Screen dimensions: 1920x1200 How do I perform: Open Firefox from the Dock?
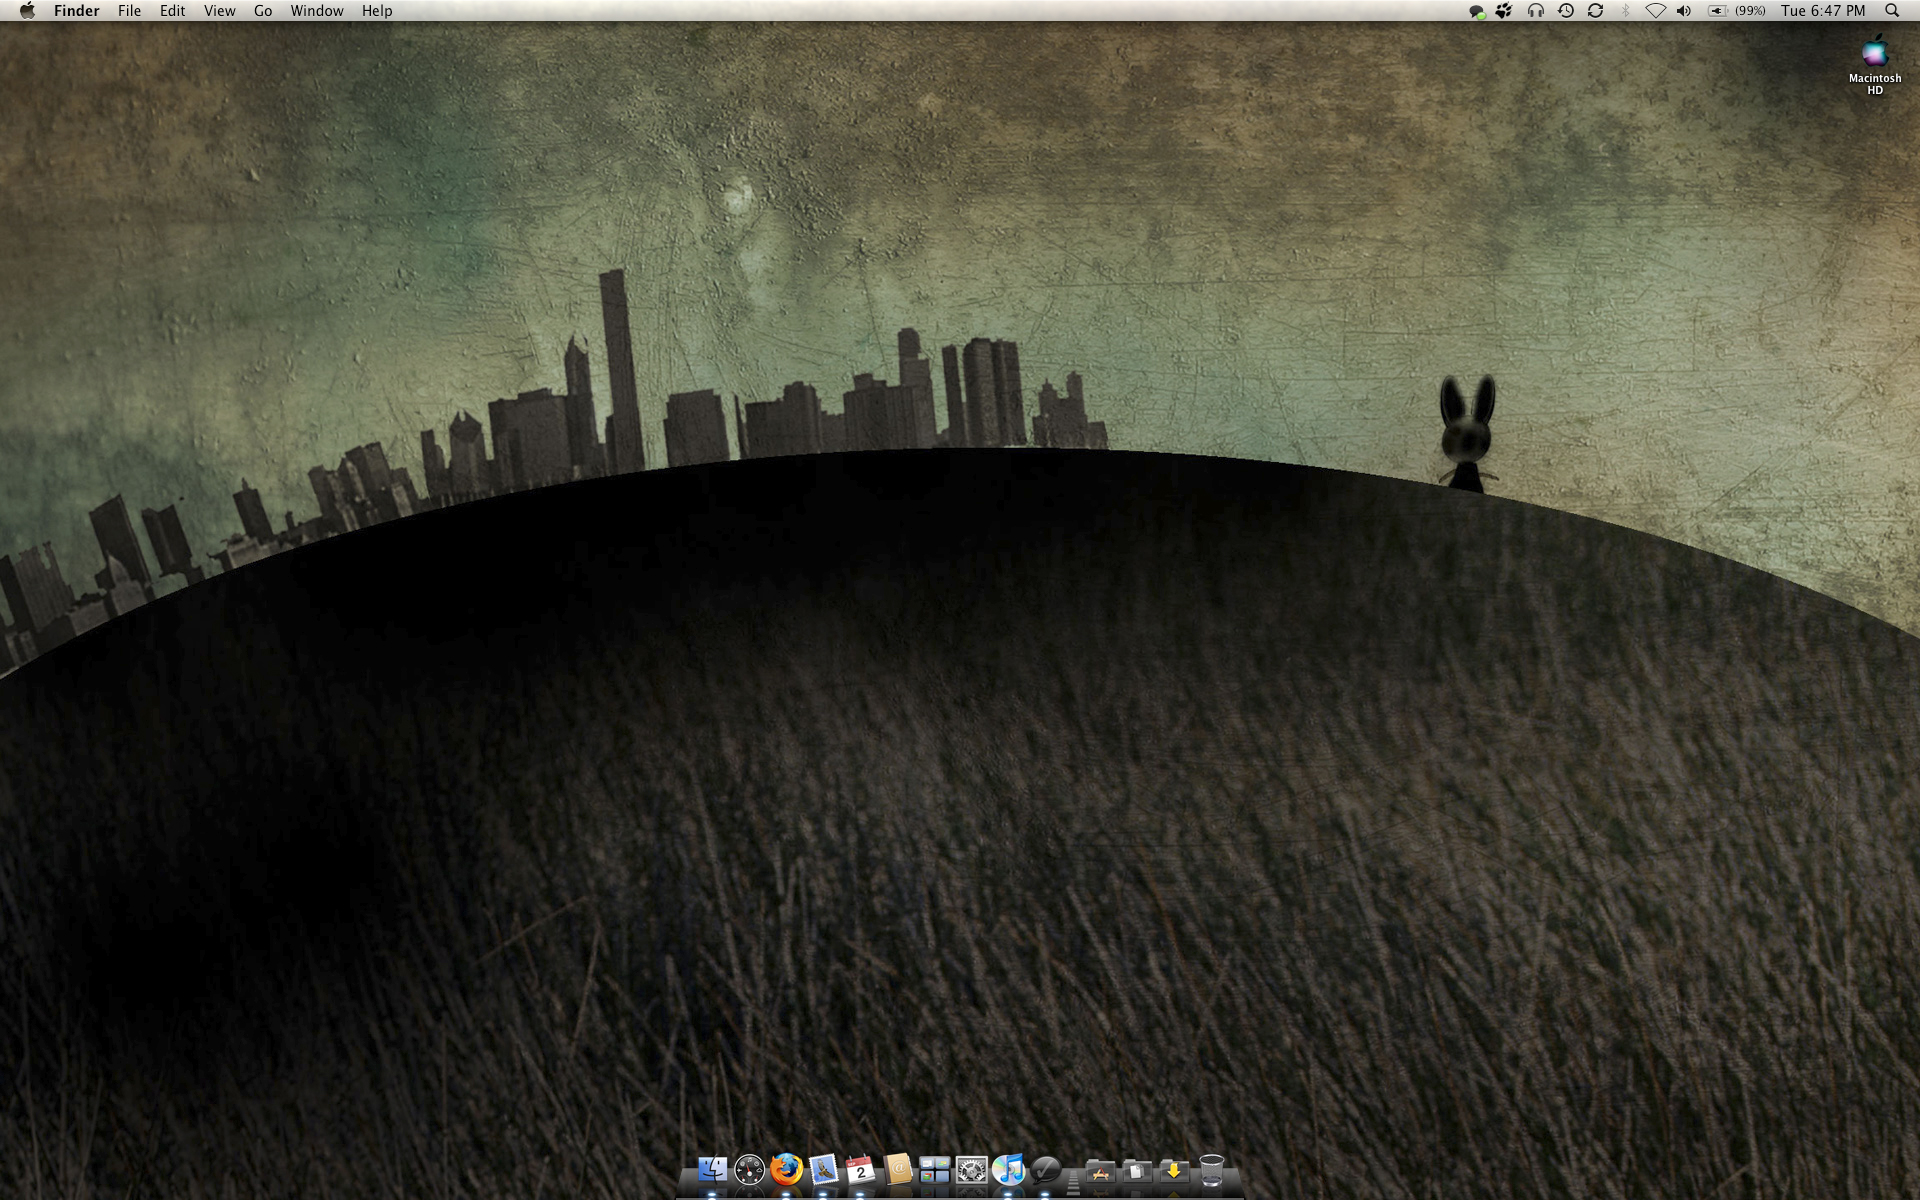[786, 1169]
